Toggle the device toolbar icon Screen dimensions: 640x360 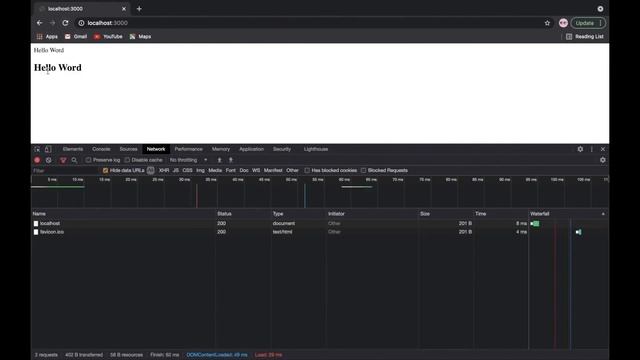48,149
